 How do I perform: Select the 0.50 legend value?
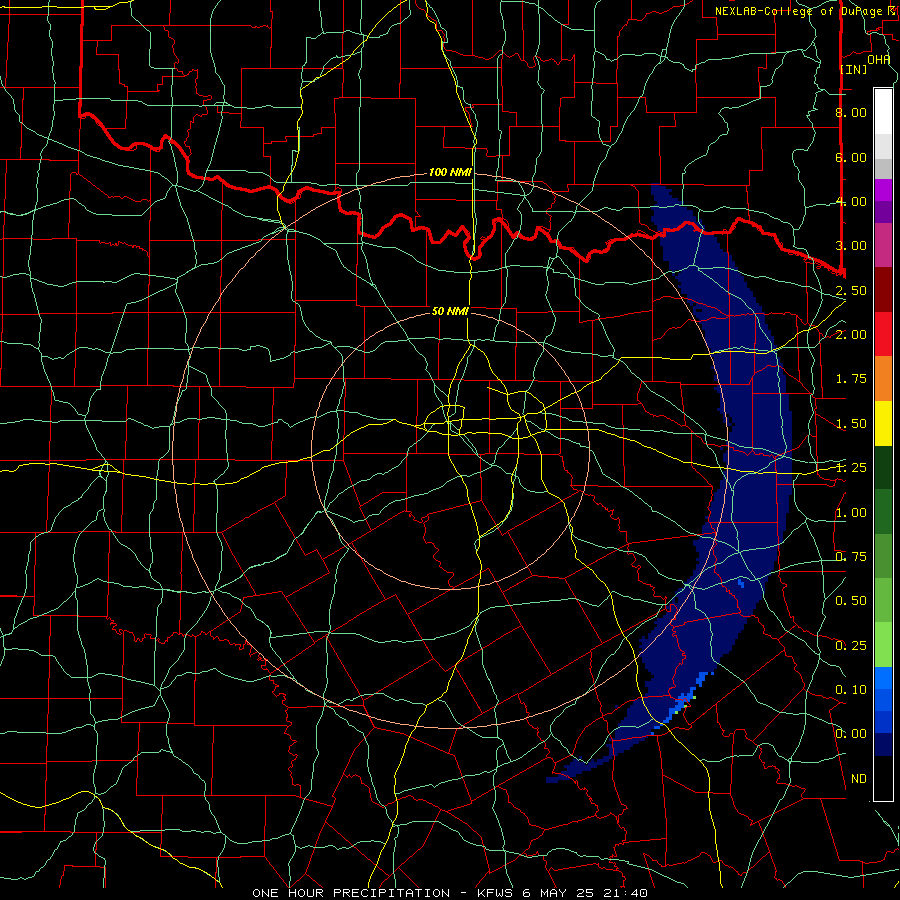(851, 601)
